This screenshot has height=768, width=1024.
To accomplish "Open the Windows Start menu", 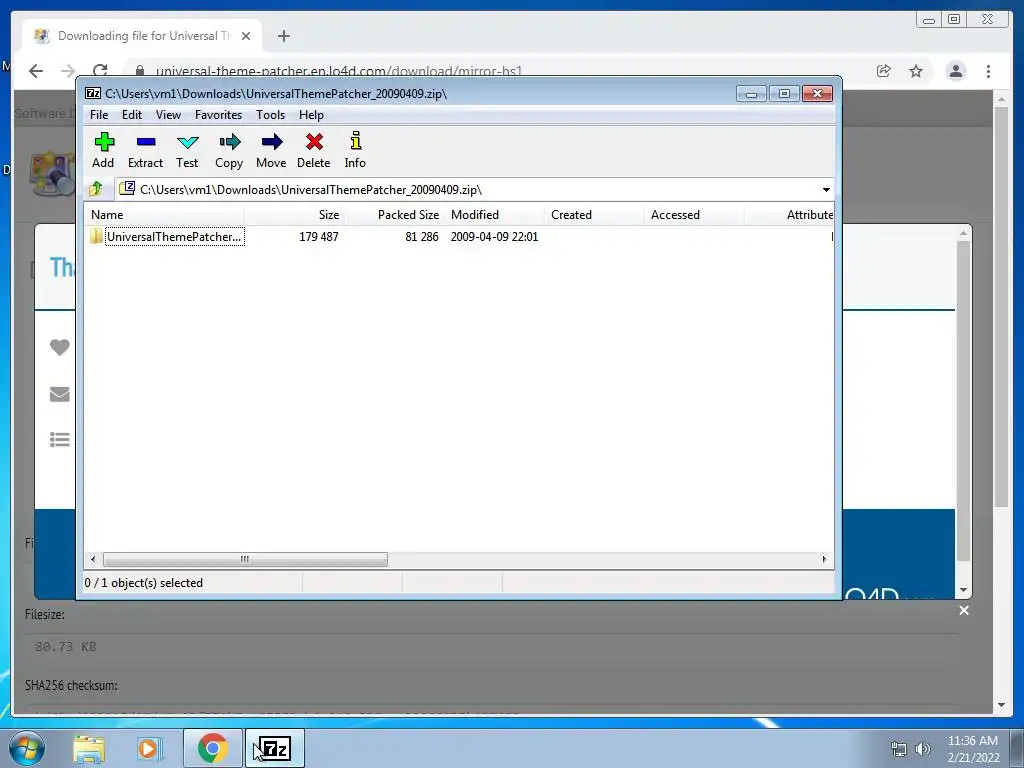I will pyautogui.click(x=27, y=748).
